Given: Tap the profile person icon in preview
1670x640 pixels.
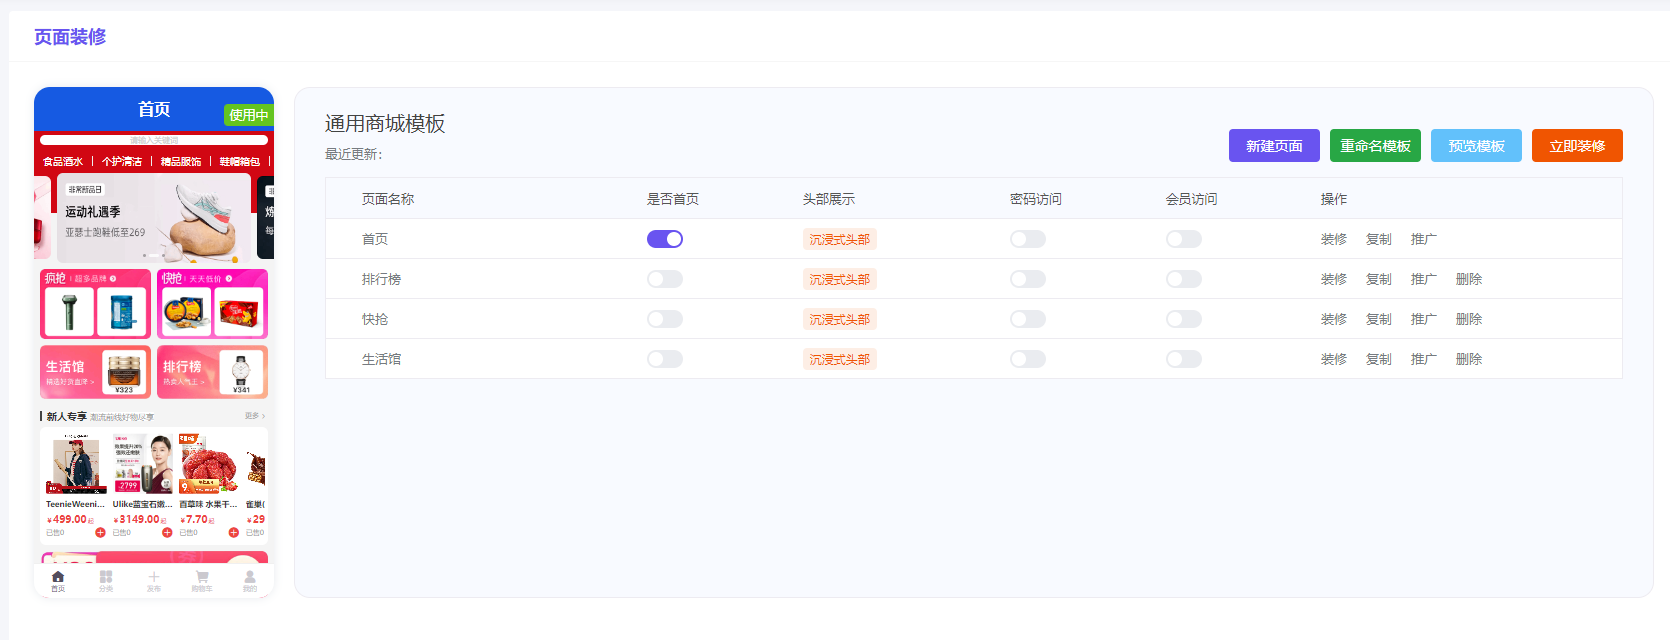Looking at the screenshot, I should [250, 578].
